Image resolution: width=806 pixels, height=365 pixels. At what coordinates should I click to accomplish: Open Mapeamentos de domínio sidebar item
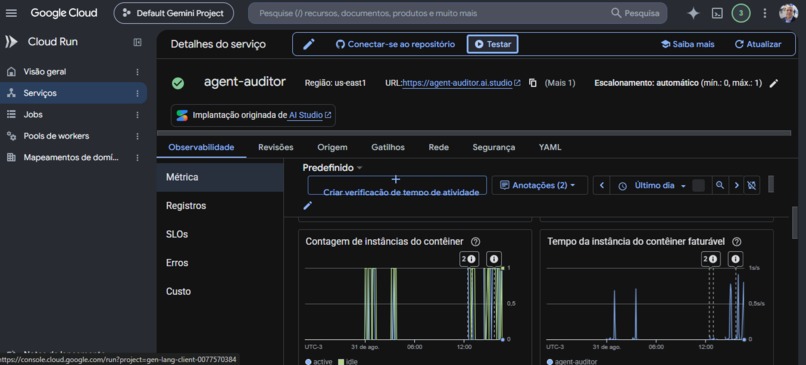click(71, 158)
